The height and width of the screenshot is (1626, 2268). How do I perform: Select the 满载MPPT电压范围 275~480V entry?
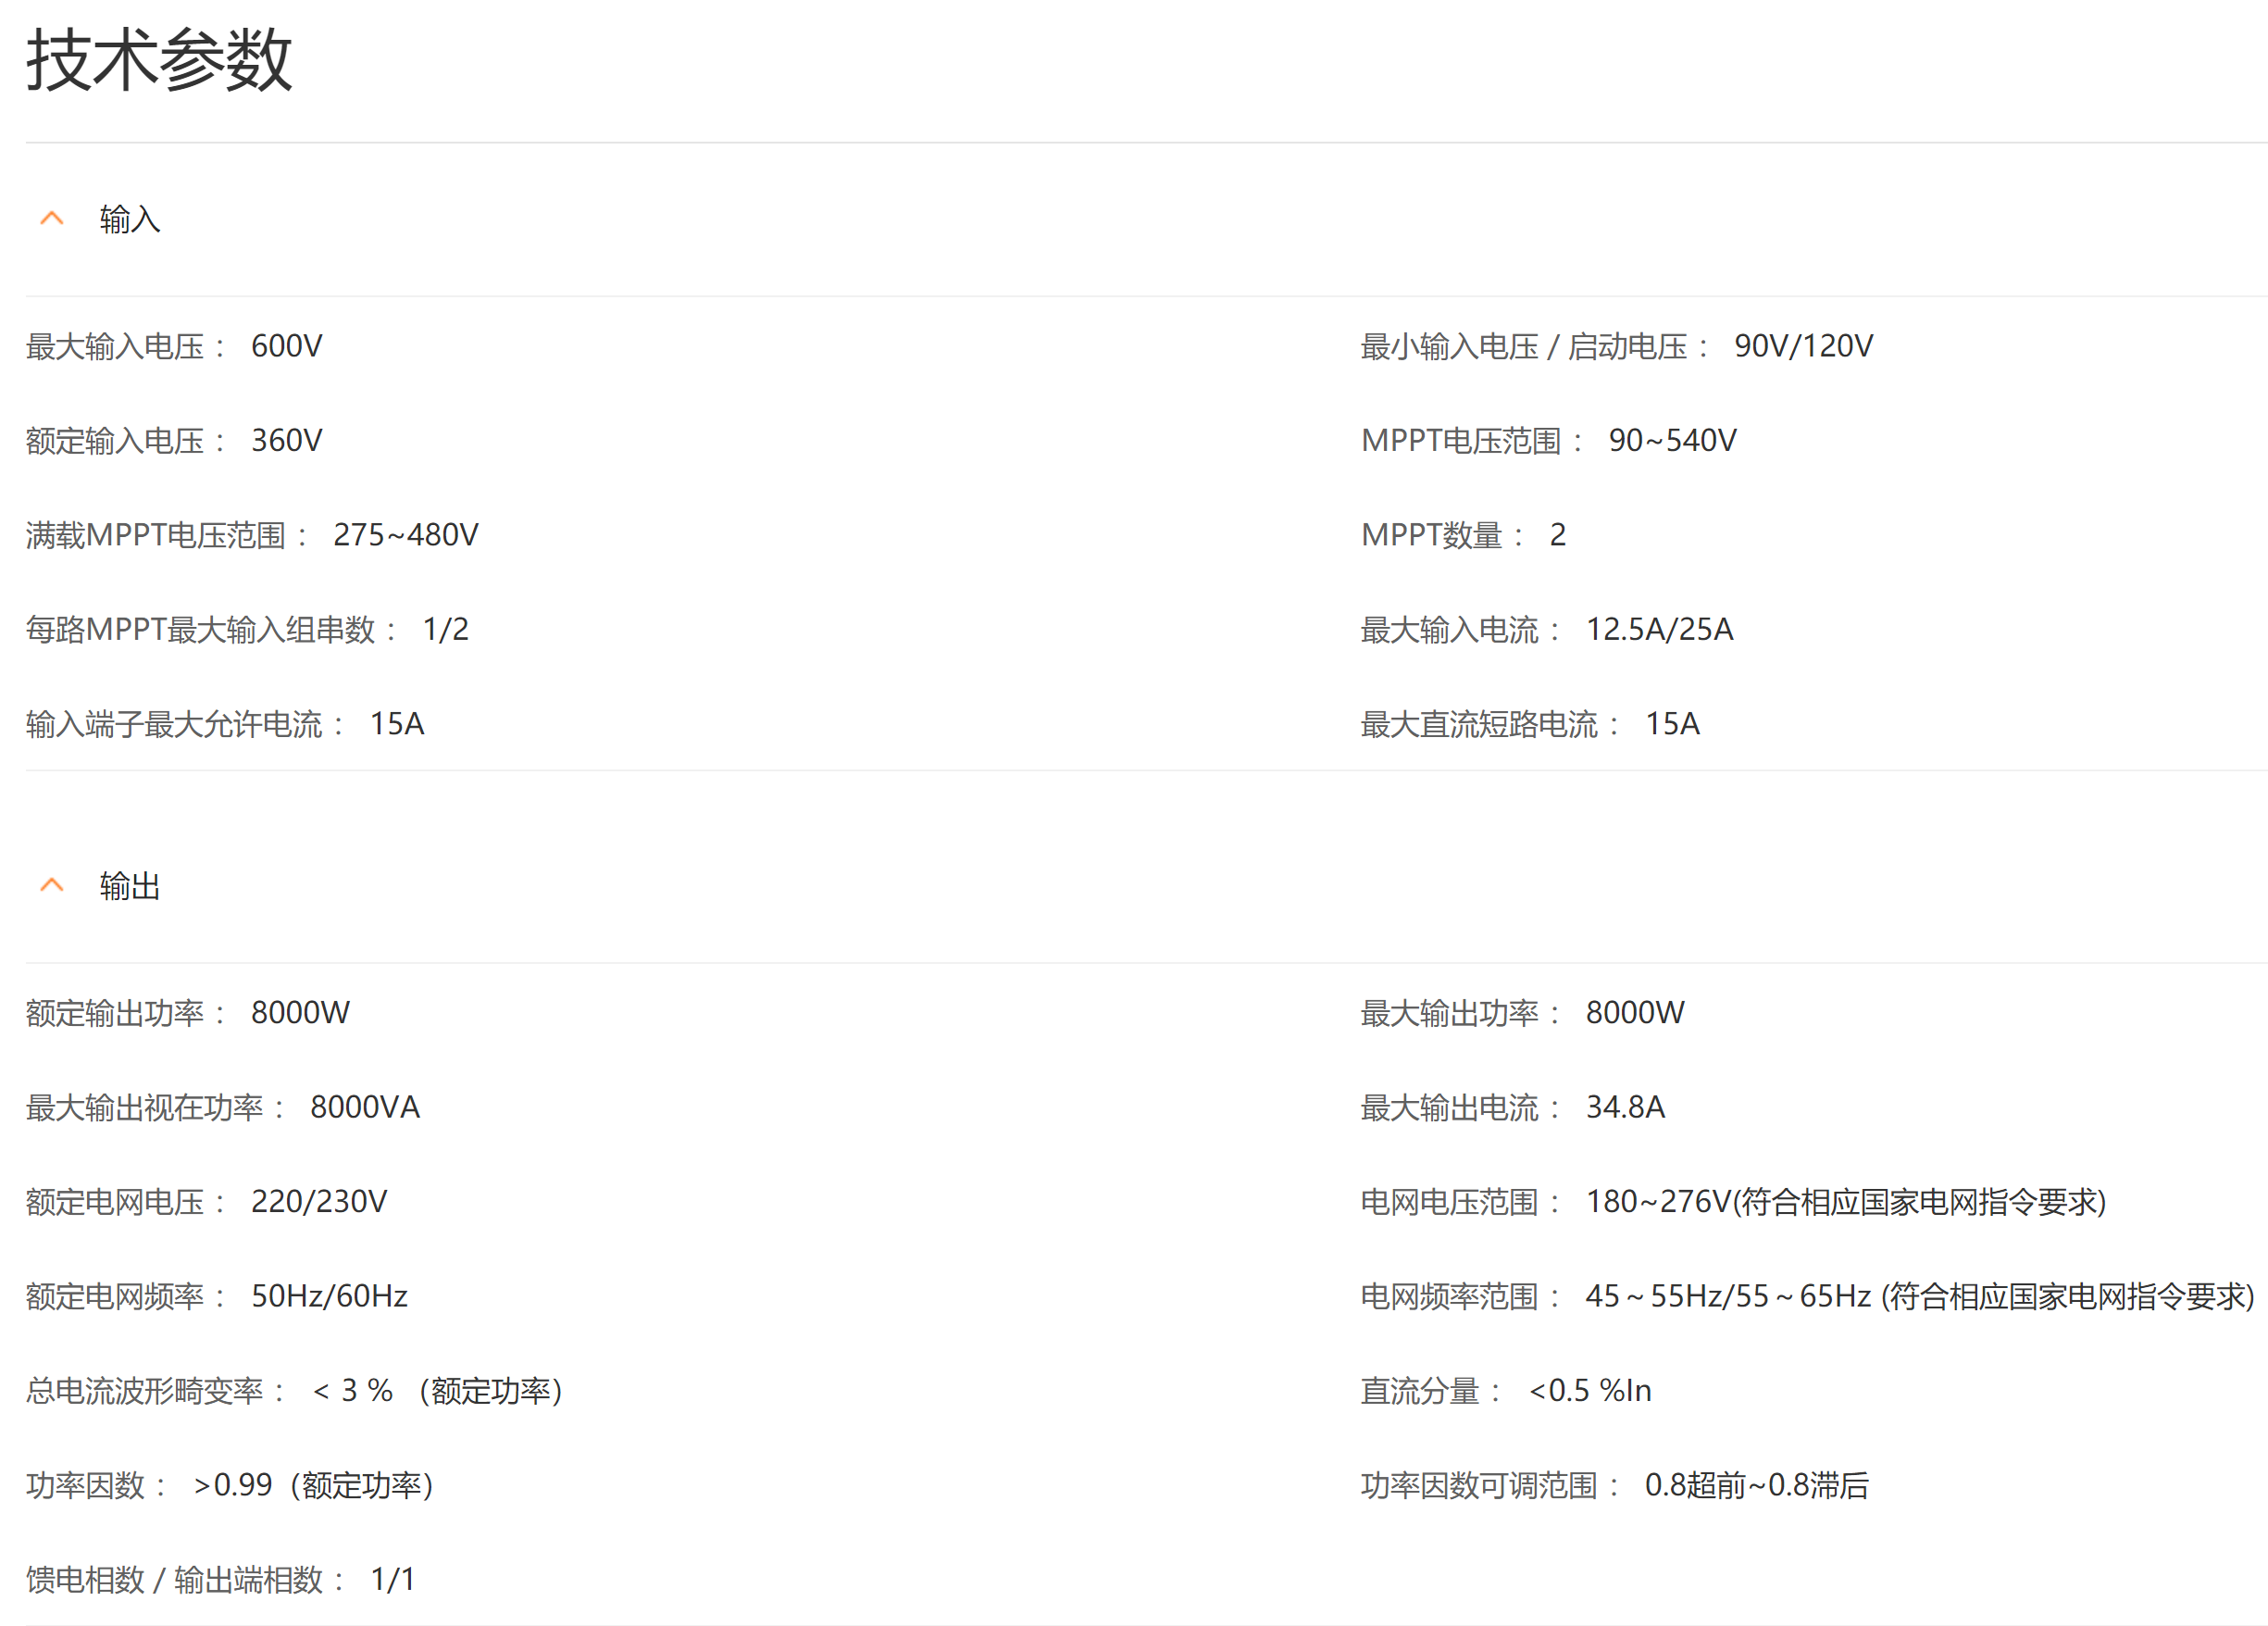point(405,535)
